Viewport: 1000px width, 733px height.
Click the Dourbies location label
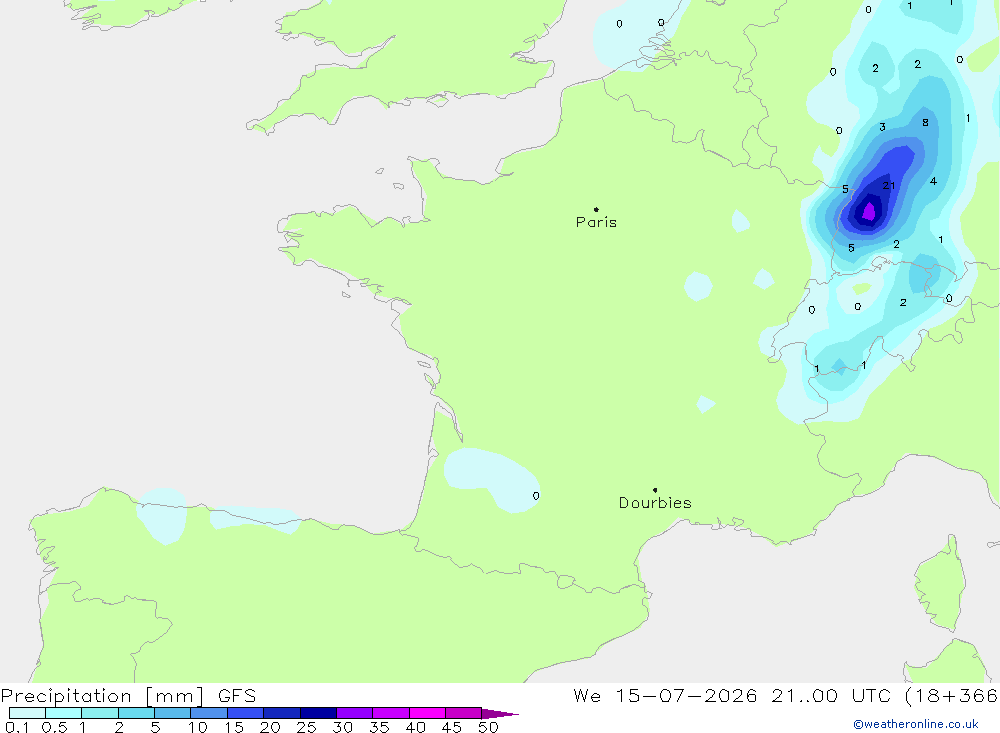[x=655, y=503]
